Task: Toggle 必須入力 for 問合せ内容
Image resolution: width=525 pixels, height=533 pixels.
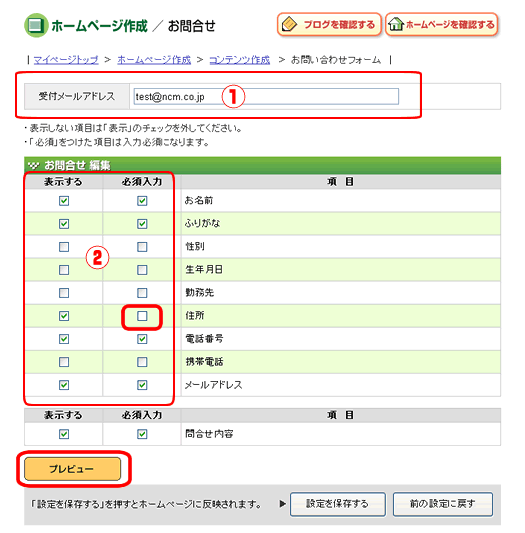Action: click(142, 434)
